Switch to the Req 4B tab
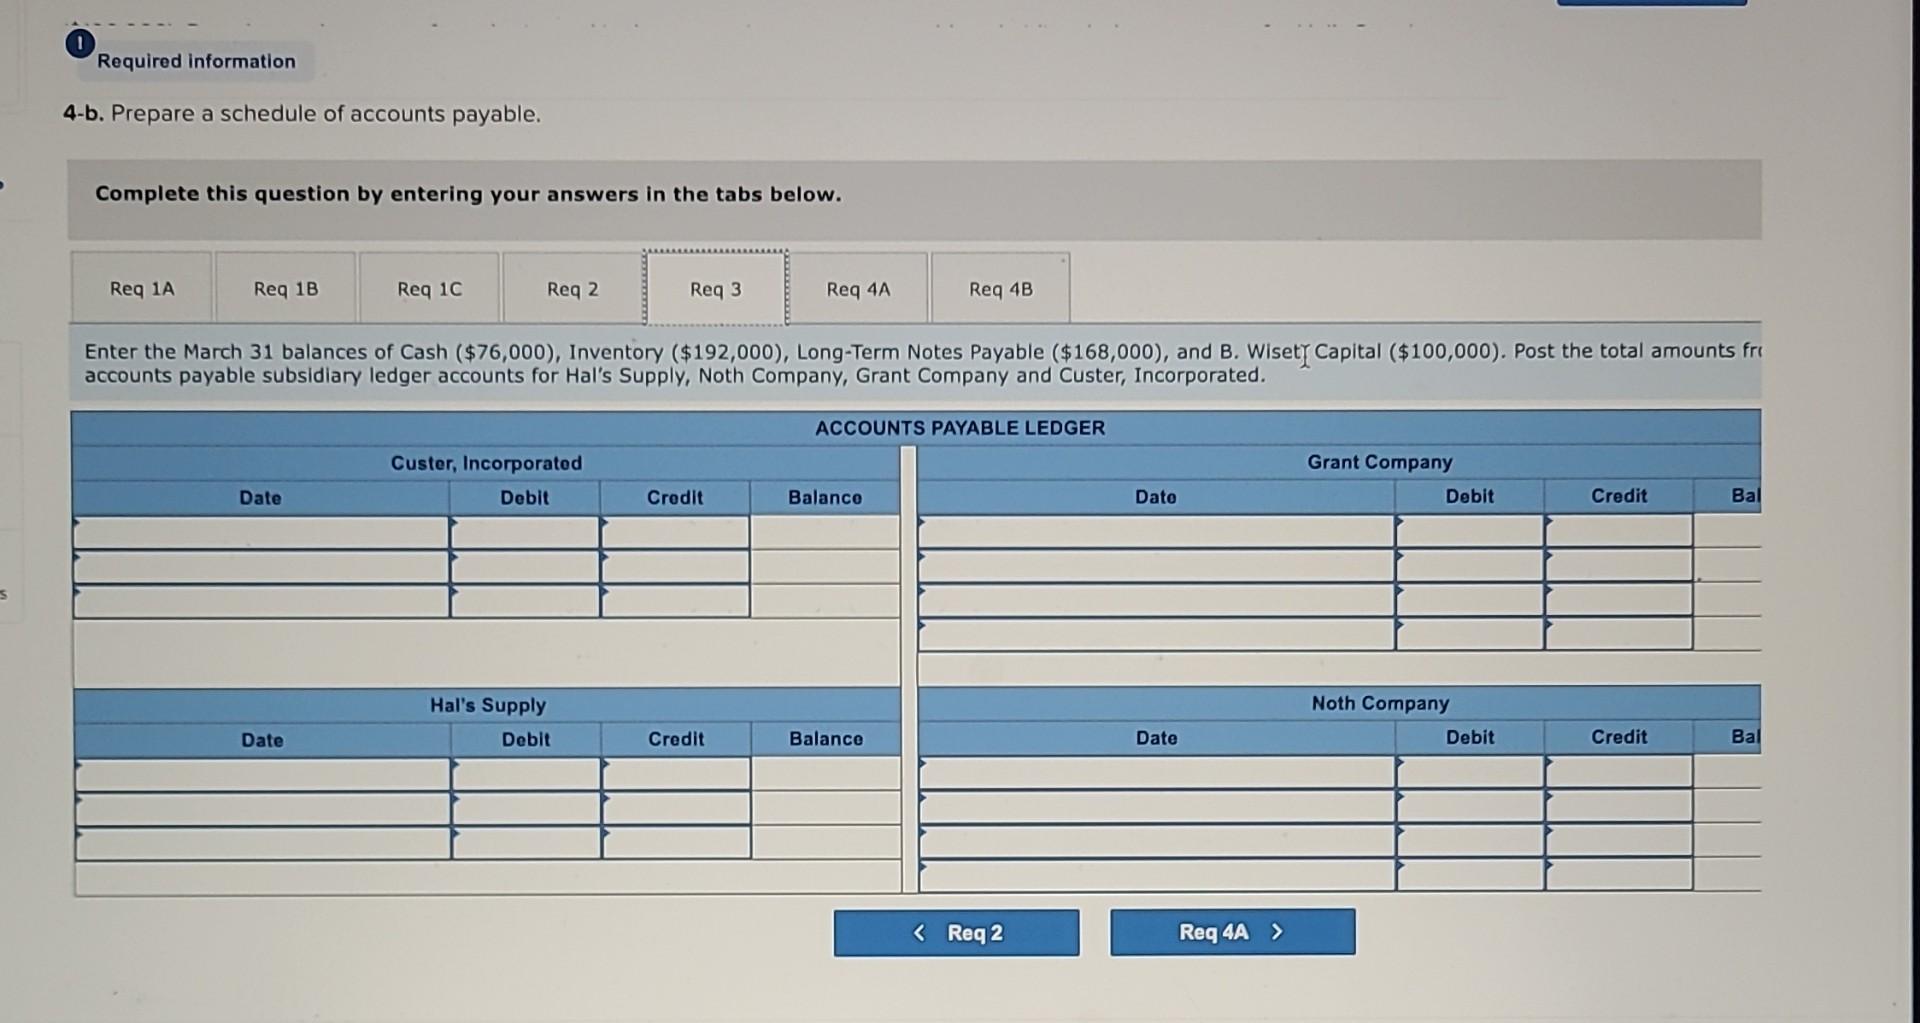The height and width of the screenshot is (1023, 1920). point(1001,289)
